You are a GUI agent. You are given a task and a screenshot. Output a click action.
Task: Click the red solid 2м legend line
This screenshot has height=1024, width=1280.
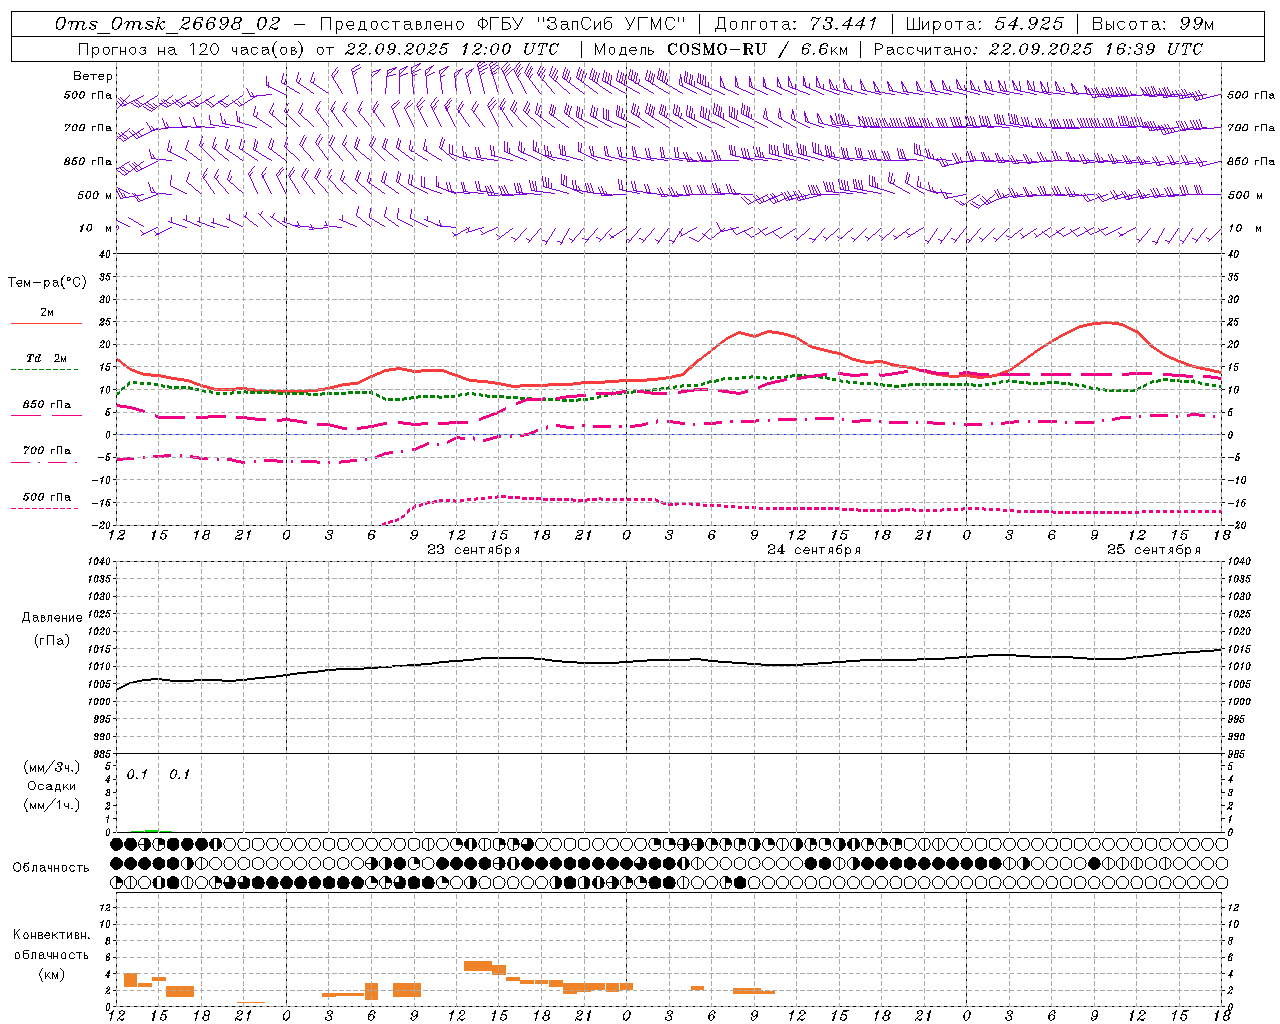[46, 324]
